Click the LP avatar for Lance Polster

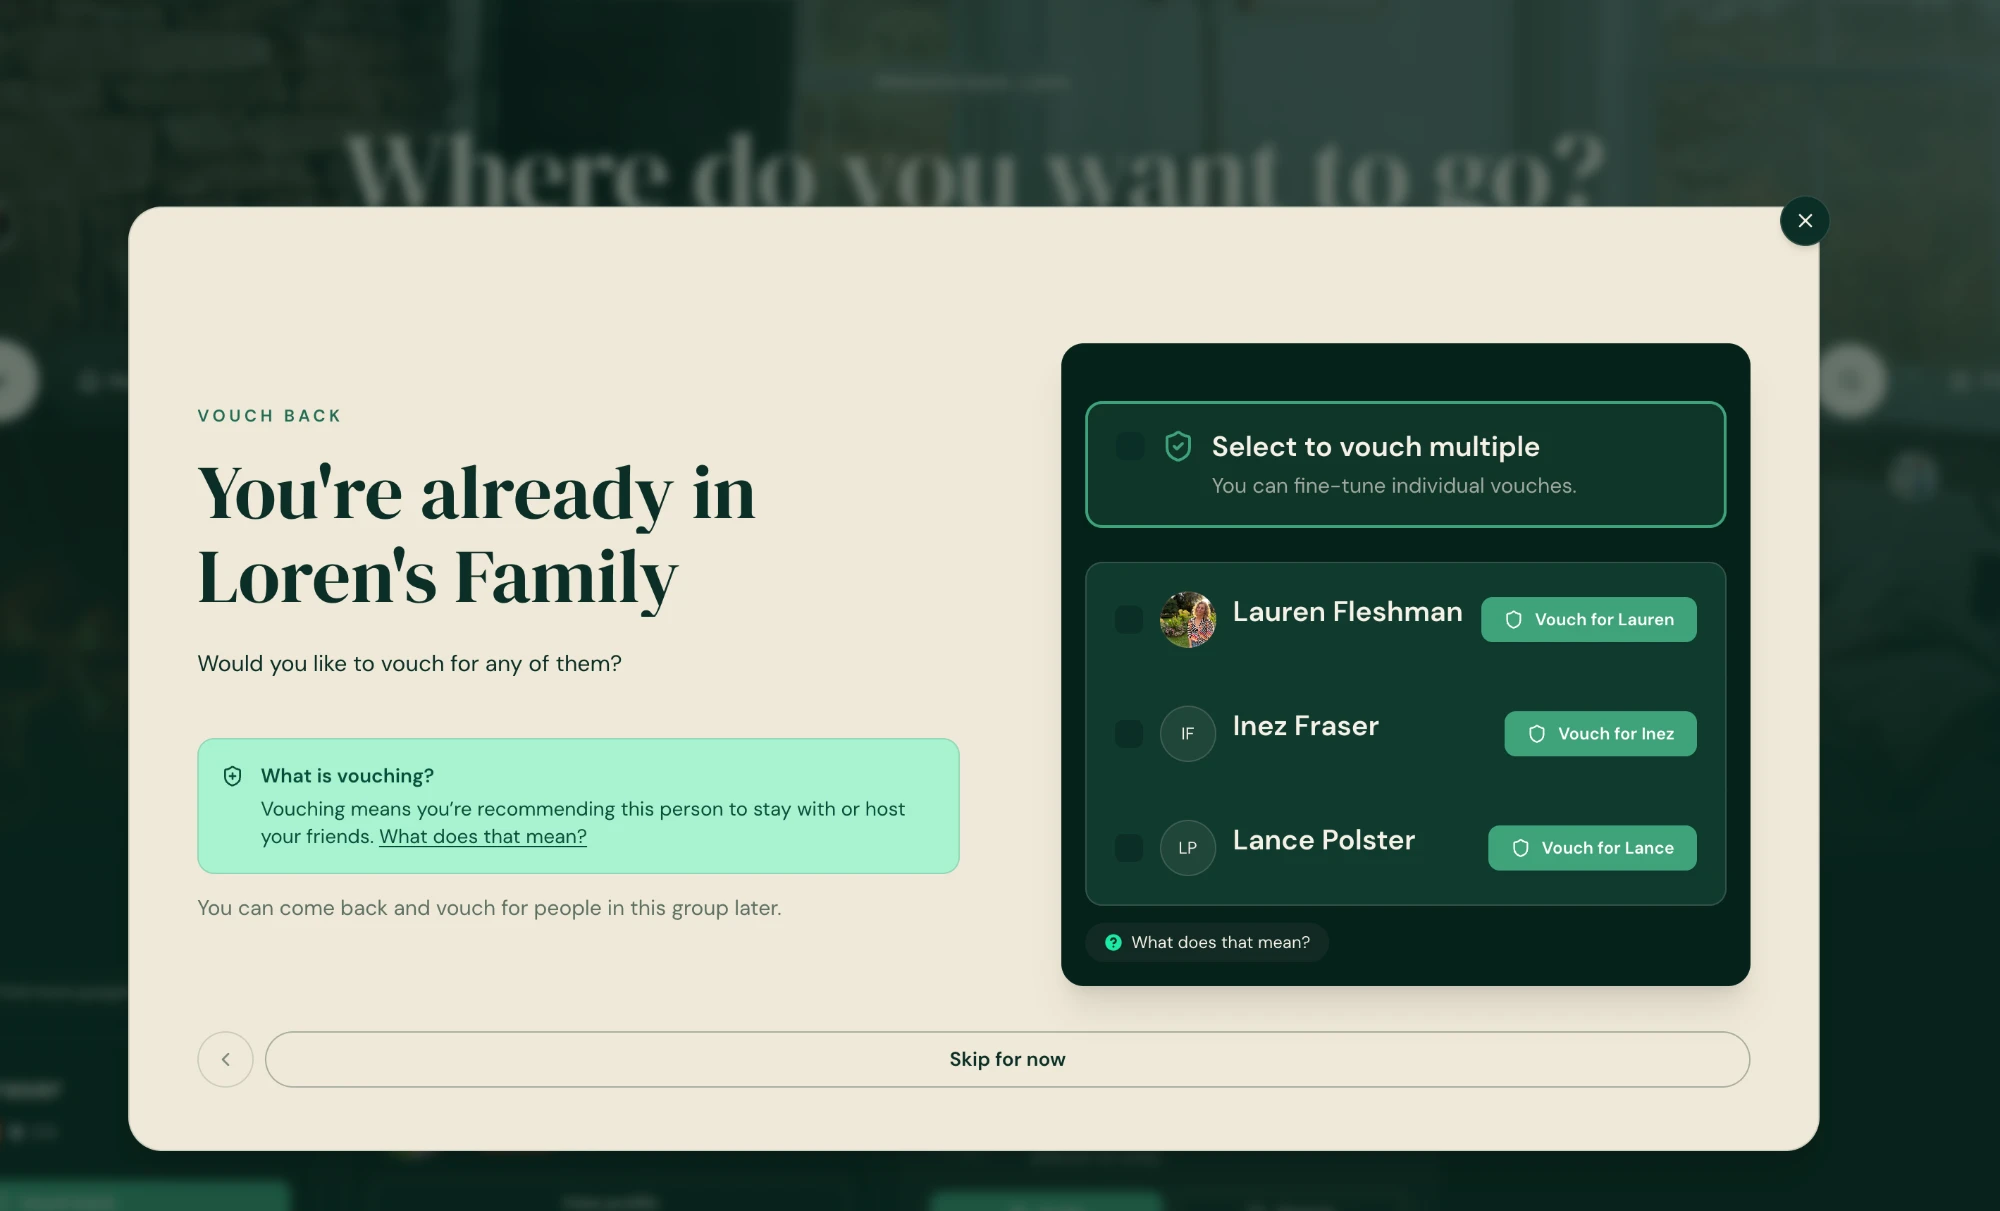click(x=1188, y=847)
